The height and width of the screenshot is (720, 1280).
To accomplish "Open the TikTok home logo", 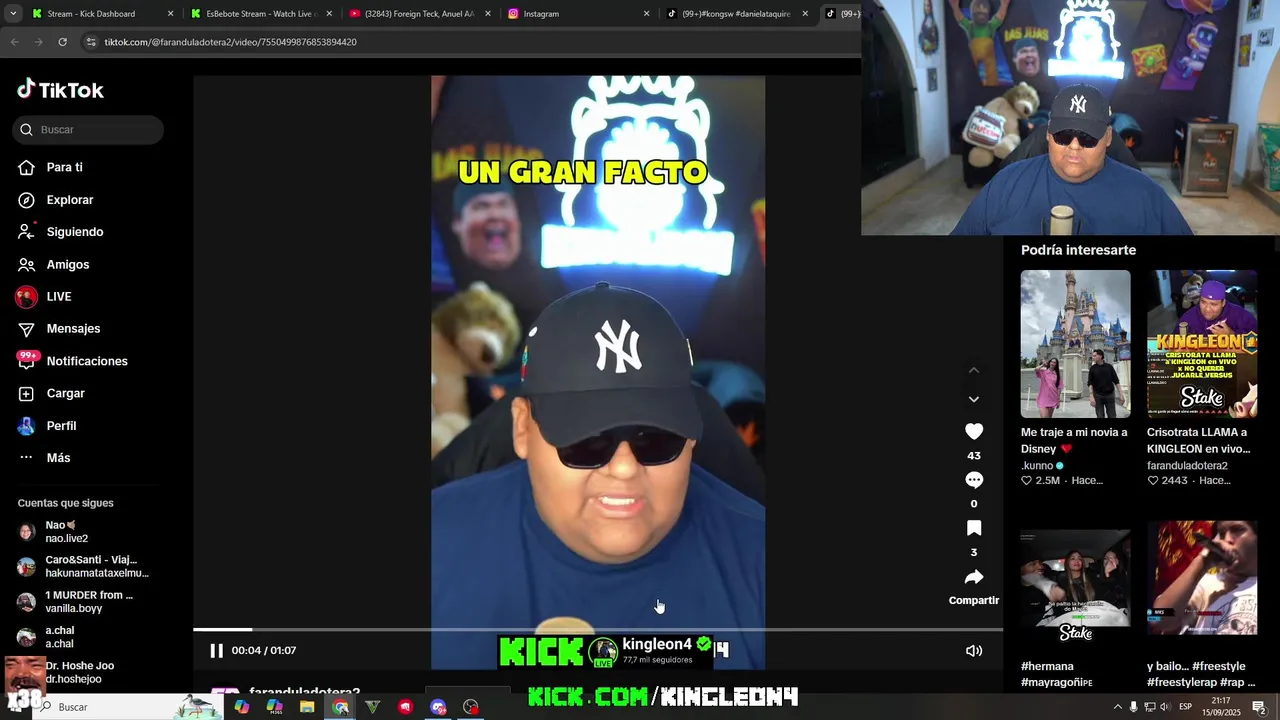I will 60,90.
